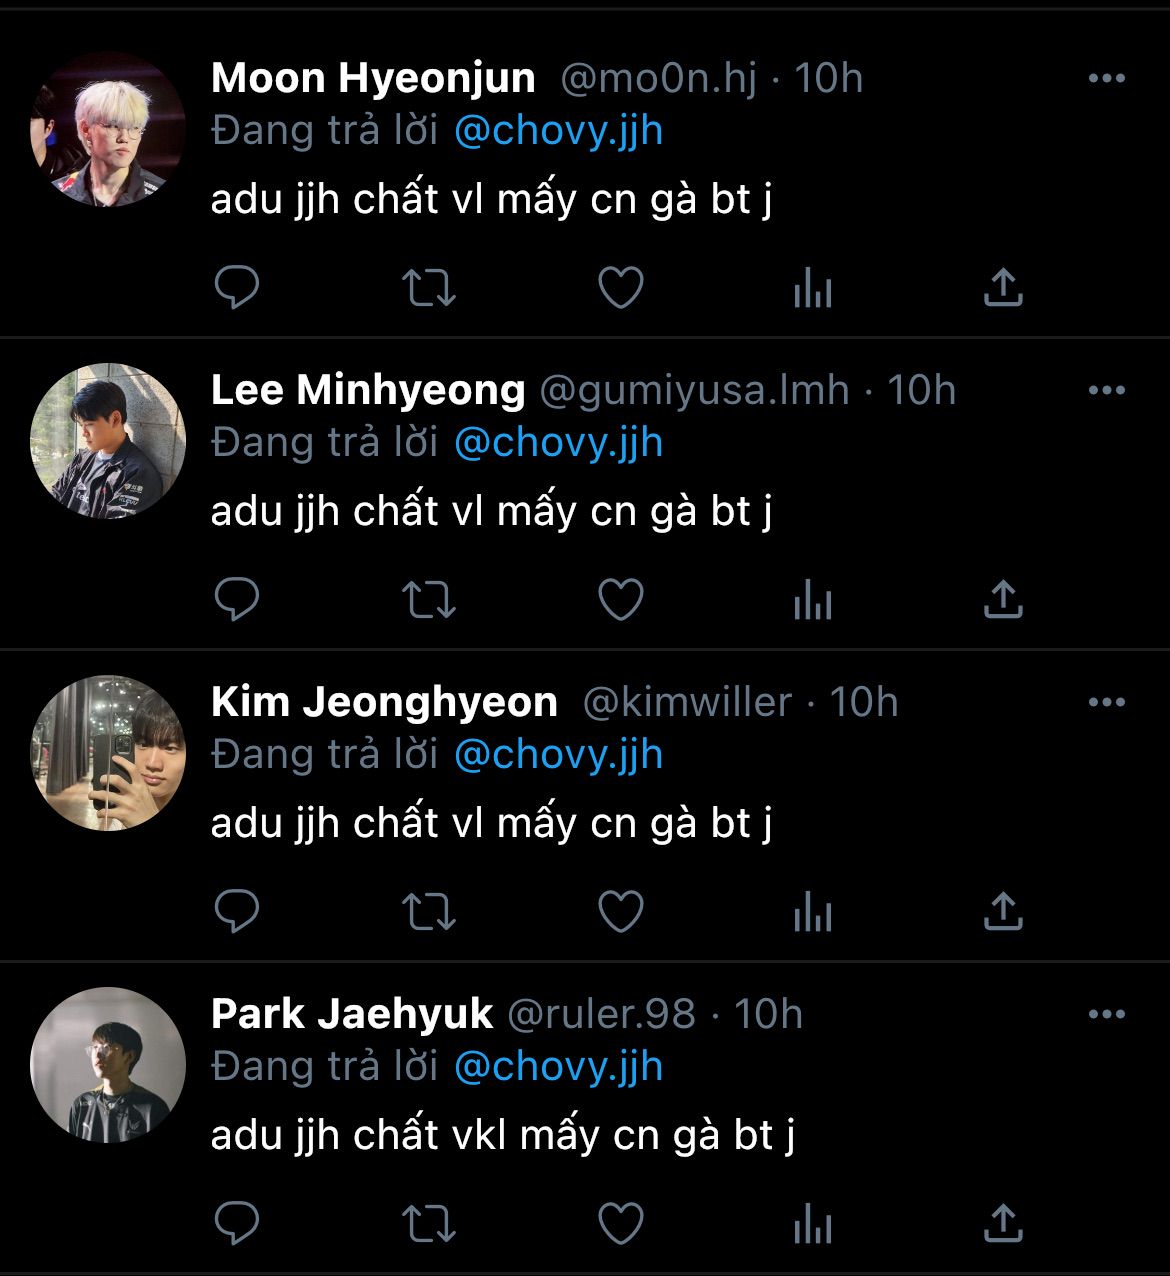Open @chovy.jjh mention in Moon Hyeonjun's reply
The image size is (1170, 1276).
(558, 131)
